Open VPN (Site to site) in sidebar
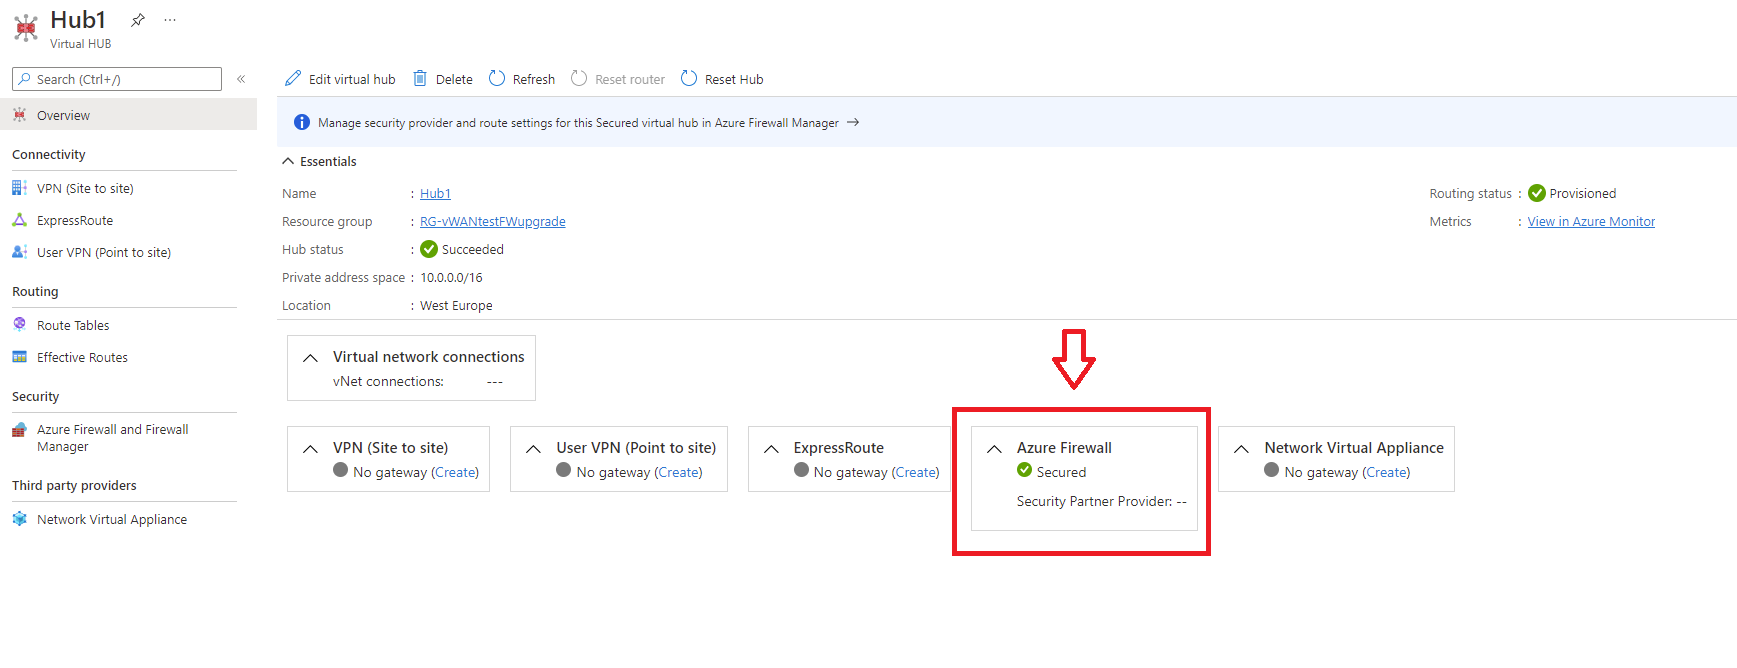The width and height of the screenshot is (1737, 668). (x=85, y=188)
